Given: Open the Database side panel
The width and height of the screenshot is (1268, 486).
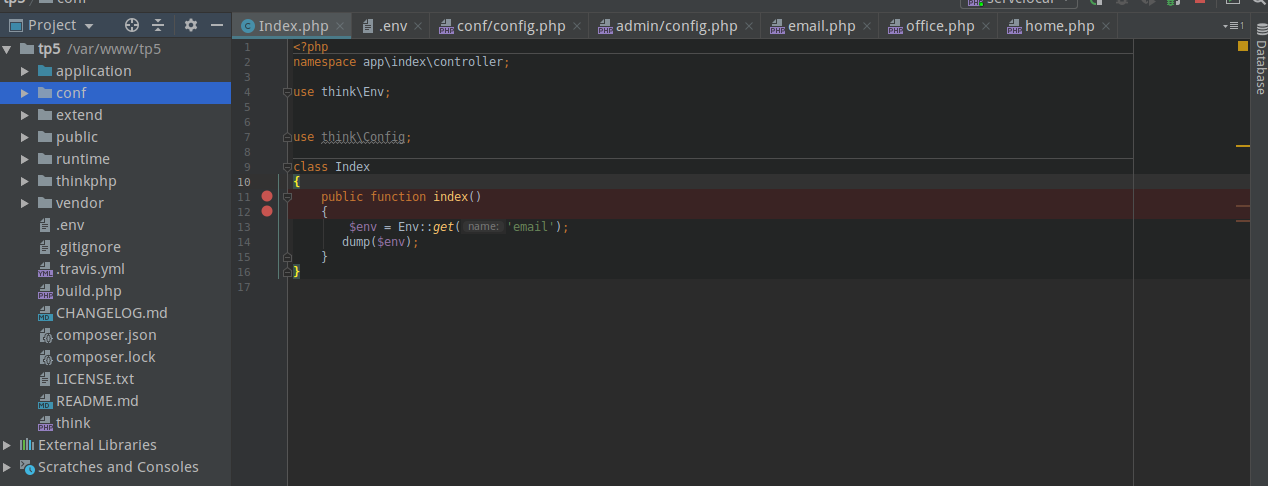Looking at the screenshot, I should [1260, 64].
